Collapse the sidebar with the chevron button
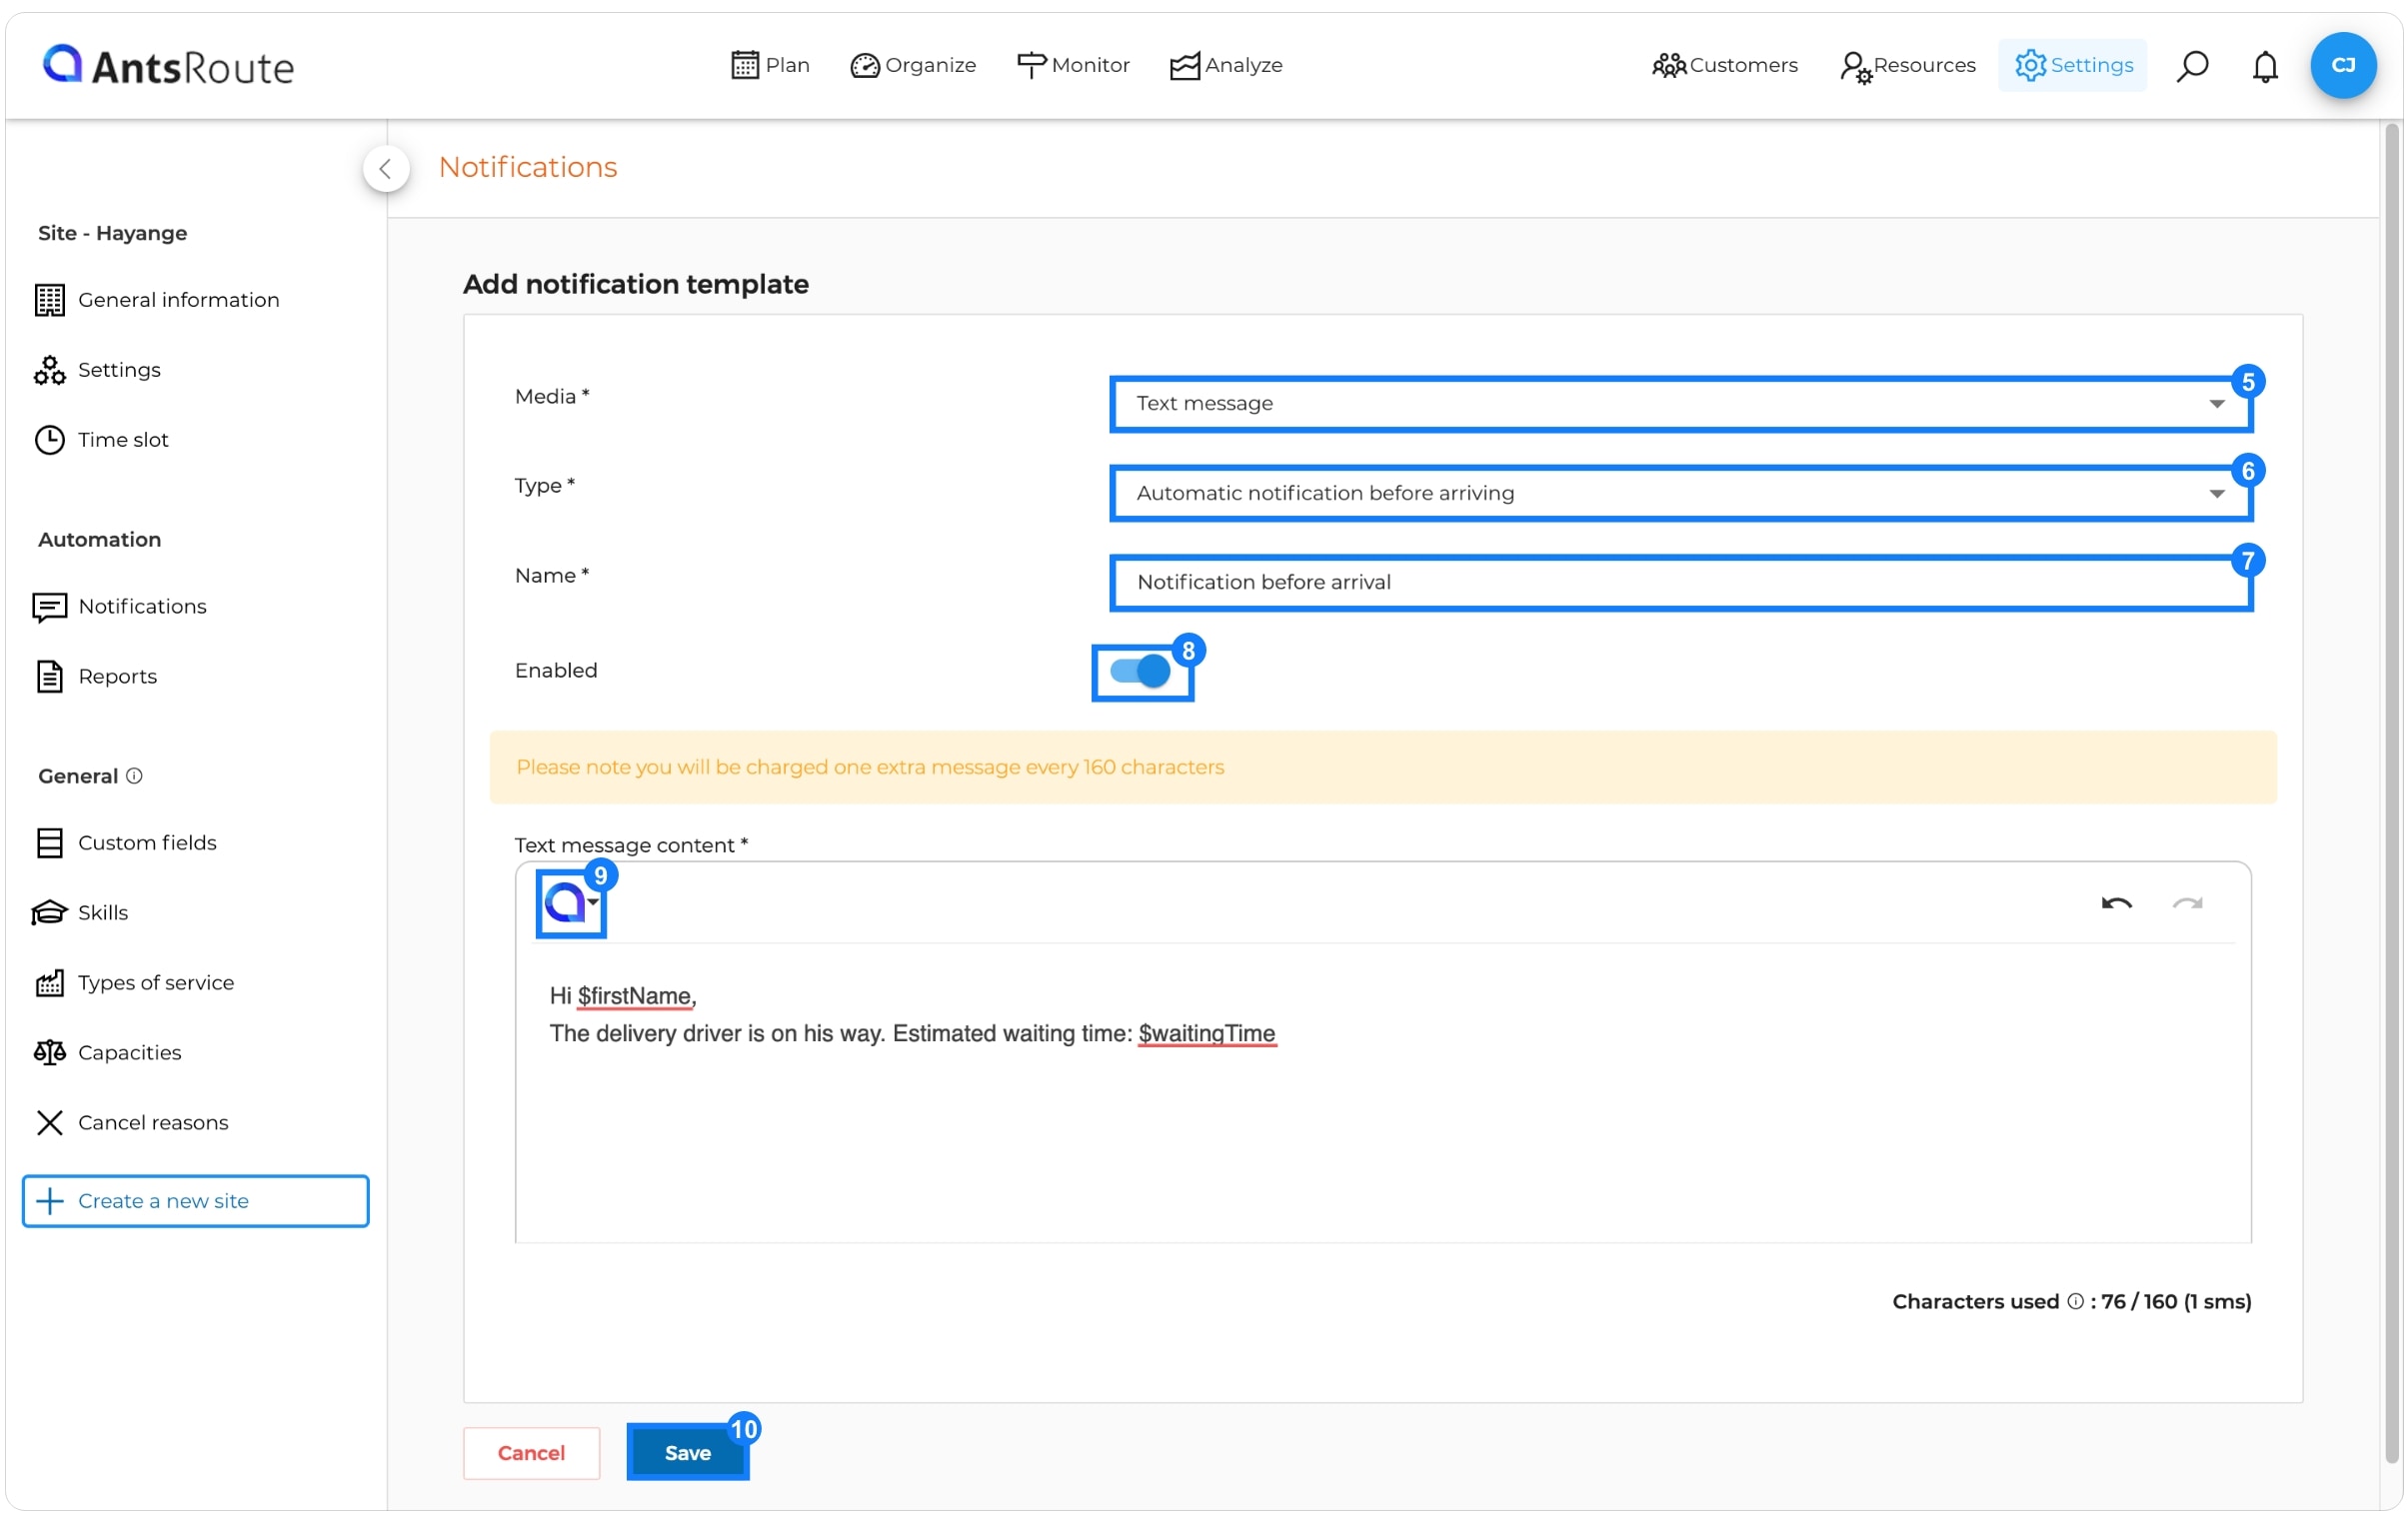 386,168
